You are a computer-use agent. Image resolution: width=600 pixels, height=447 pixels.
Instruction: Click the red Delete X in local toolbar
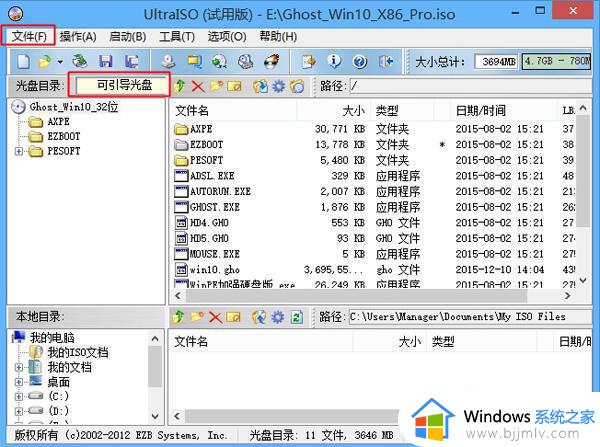click(x=215, y=317)
